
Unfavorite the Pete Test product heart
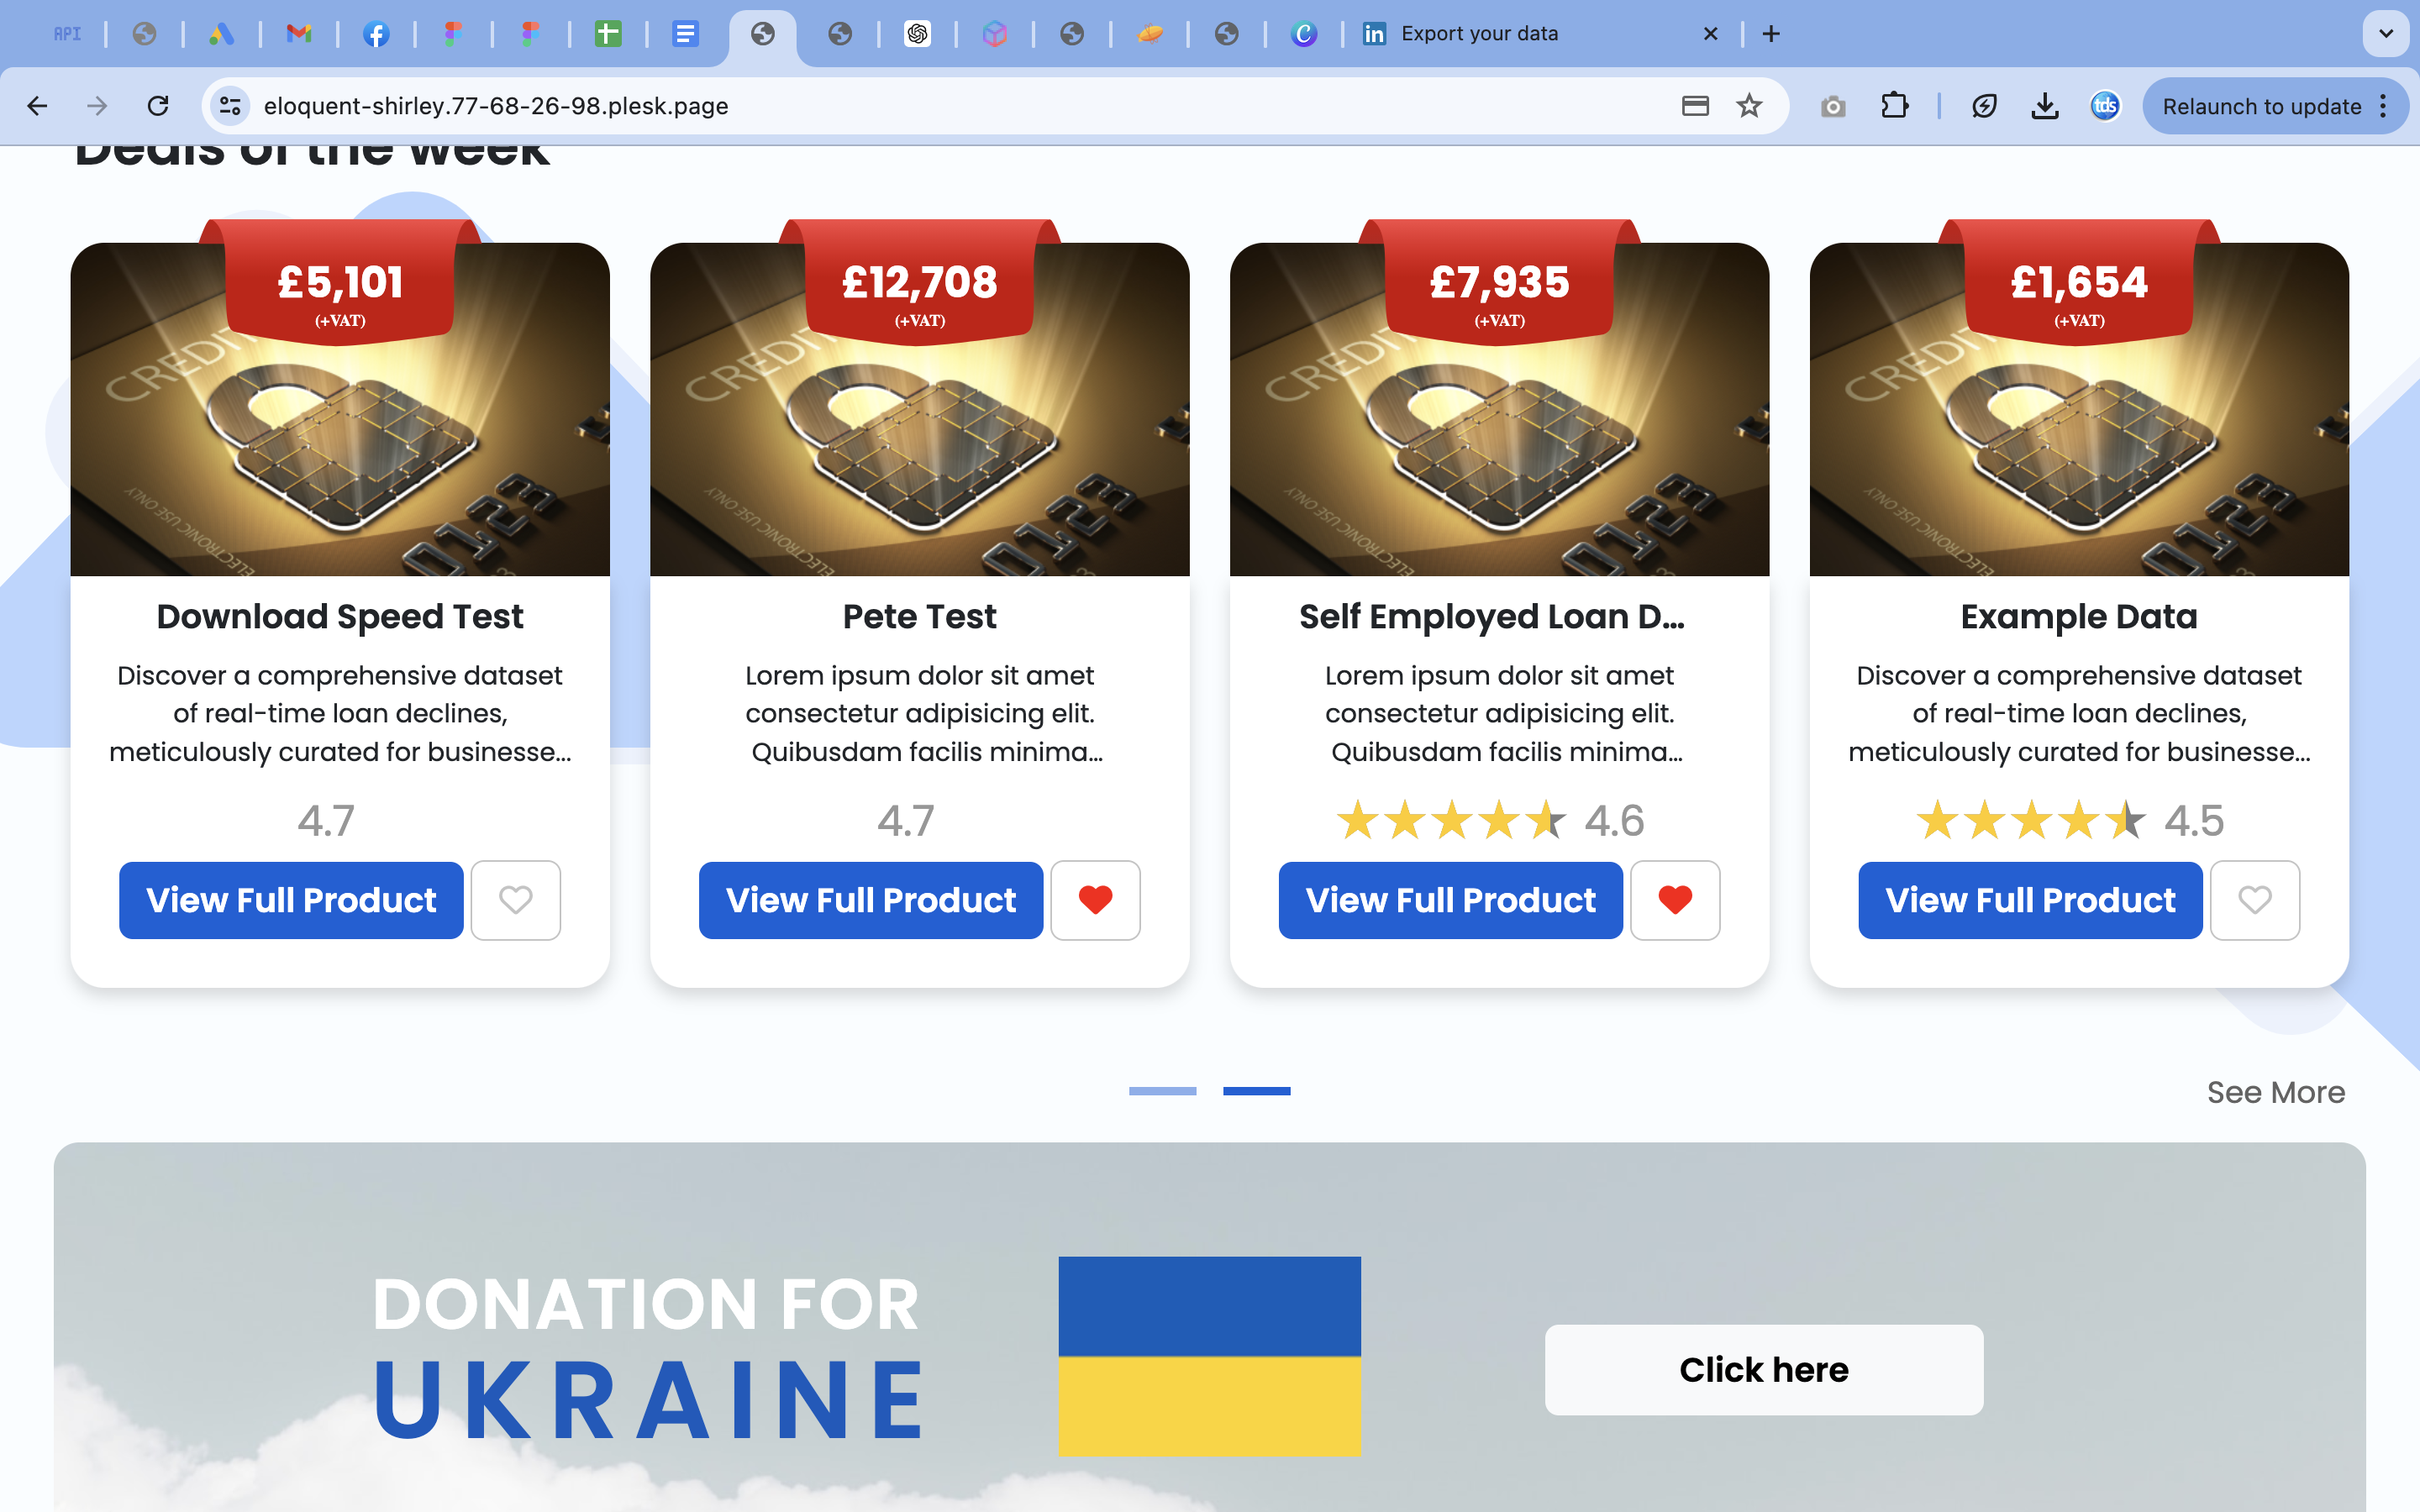1096,900
